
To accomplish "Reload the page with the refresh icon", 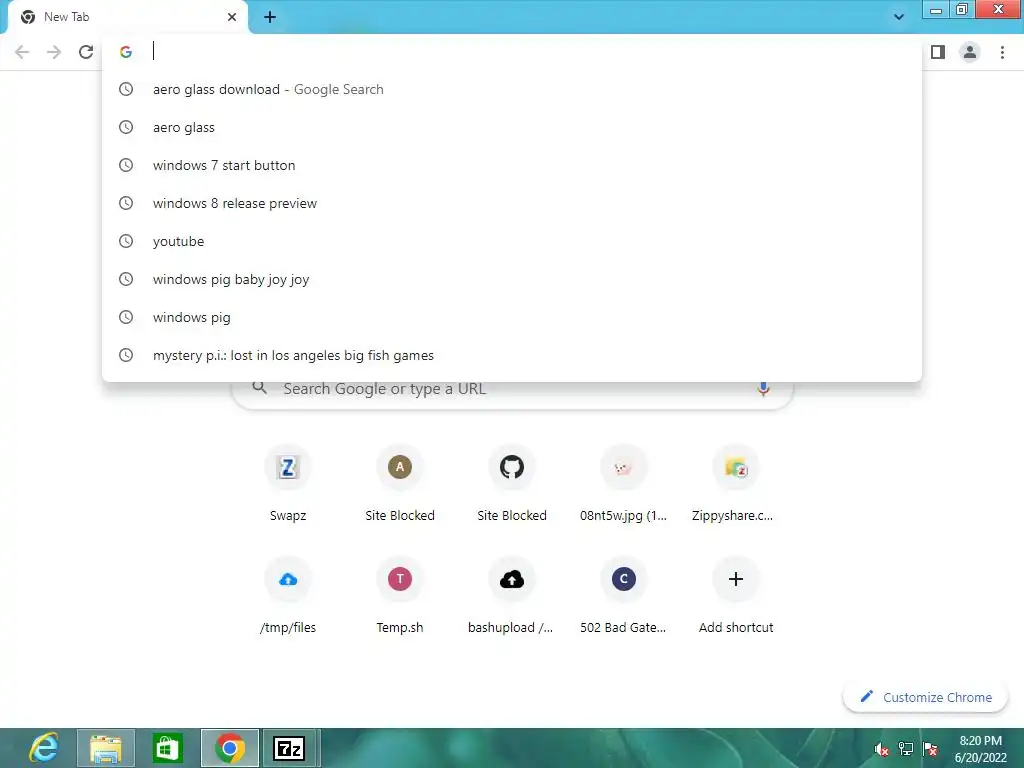I will pos(86,52).
